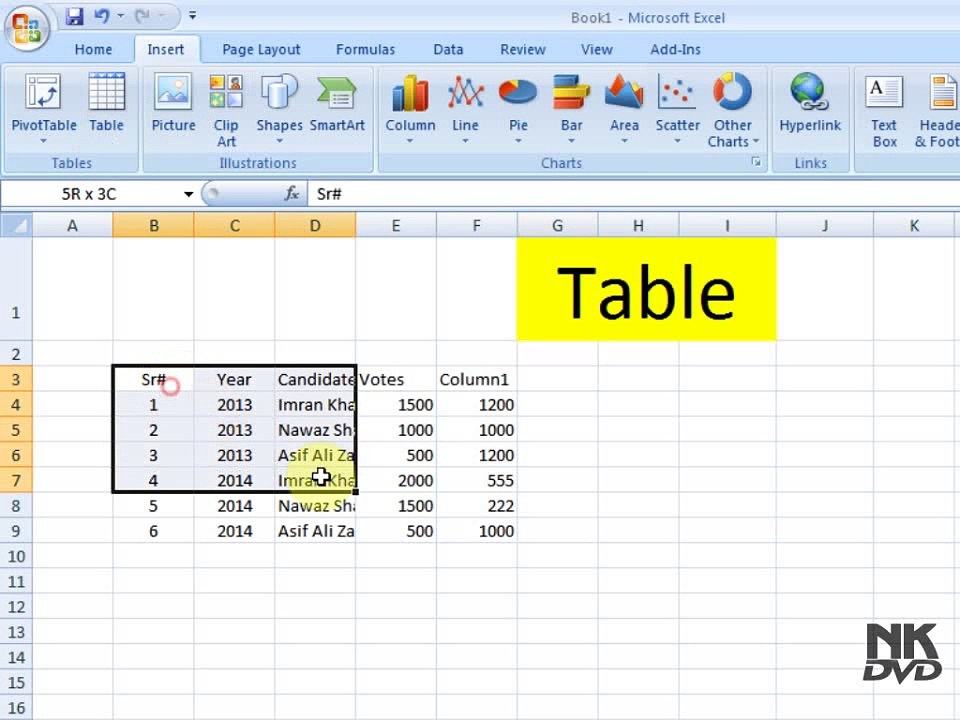Image resolution: width=960 pixels, height=720 pixels.
Task: Undo last action in Quick Access Toolbar
Action: click(x=102, y=16)
